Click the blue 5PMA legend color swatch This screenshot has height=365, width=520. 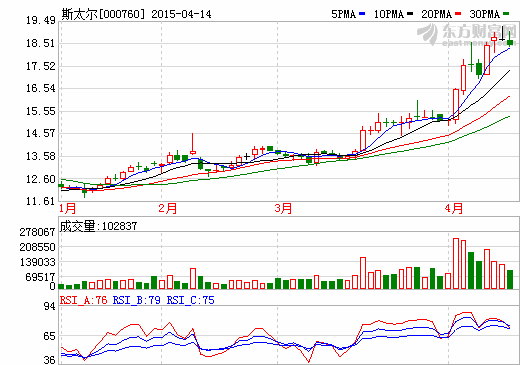click(x=362, y=14)
